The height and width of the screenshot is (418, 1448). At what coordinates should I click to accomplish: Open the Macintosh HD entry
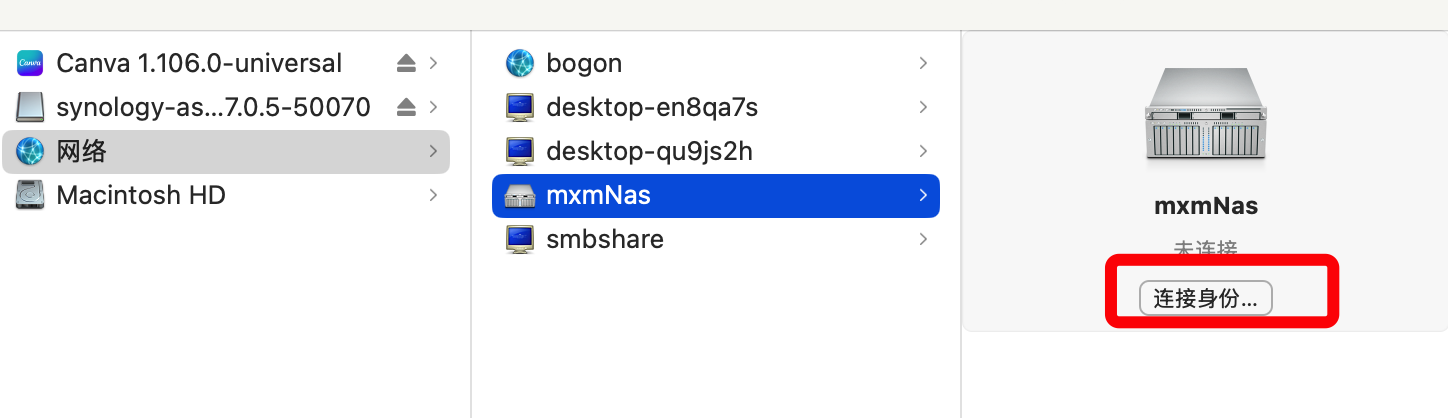point(141,195)
